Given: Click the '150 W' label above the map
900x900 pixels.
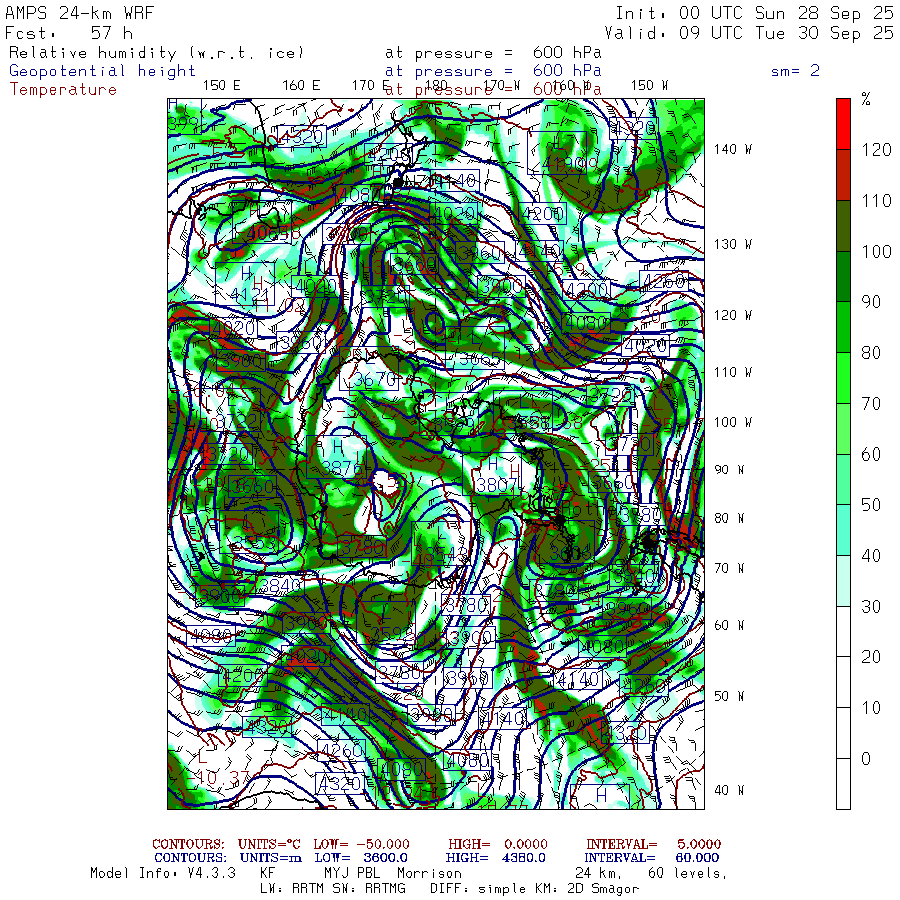Looking at the screenshot, I should (650, 86).
